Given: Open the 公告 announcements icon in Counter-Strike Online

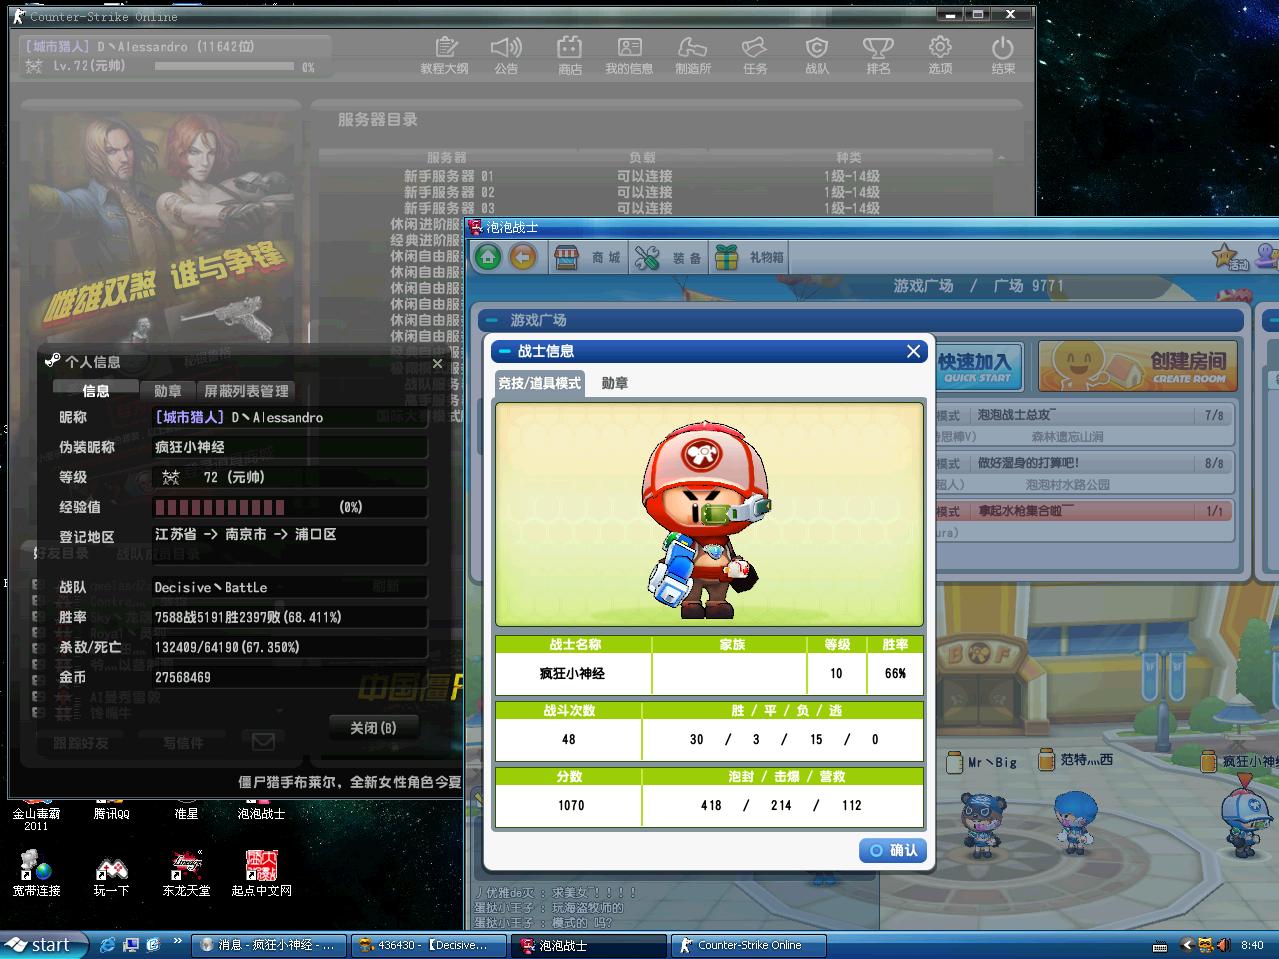Looking at the screenshot, I should (506, 55).
